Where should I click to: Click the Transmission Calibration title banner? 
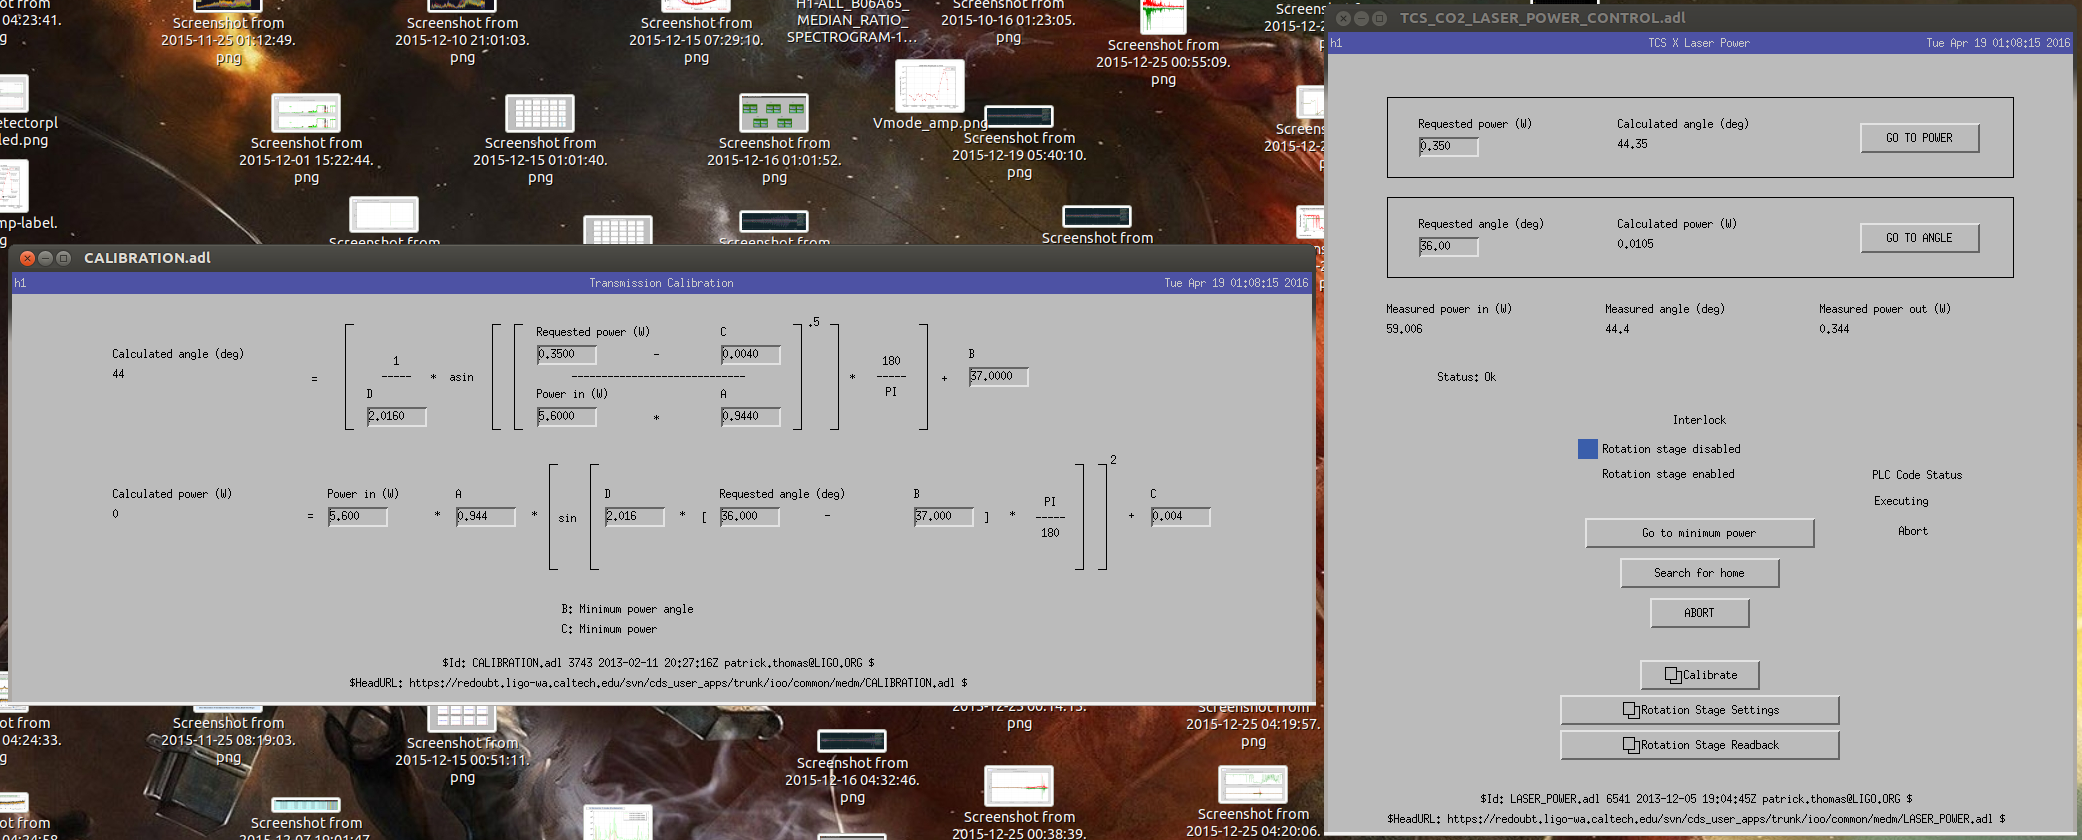click(x=661, y=283)
